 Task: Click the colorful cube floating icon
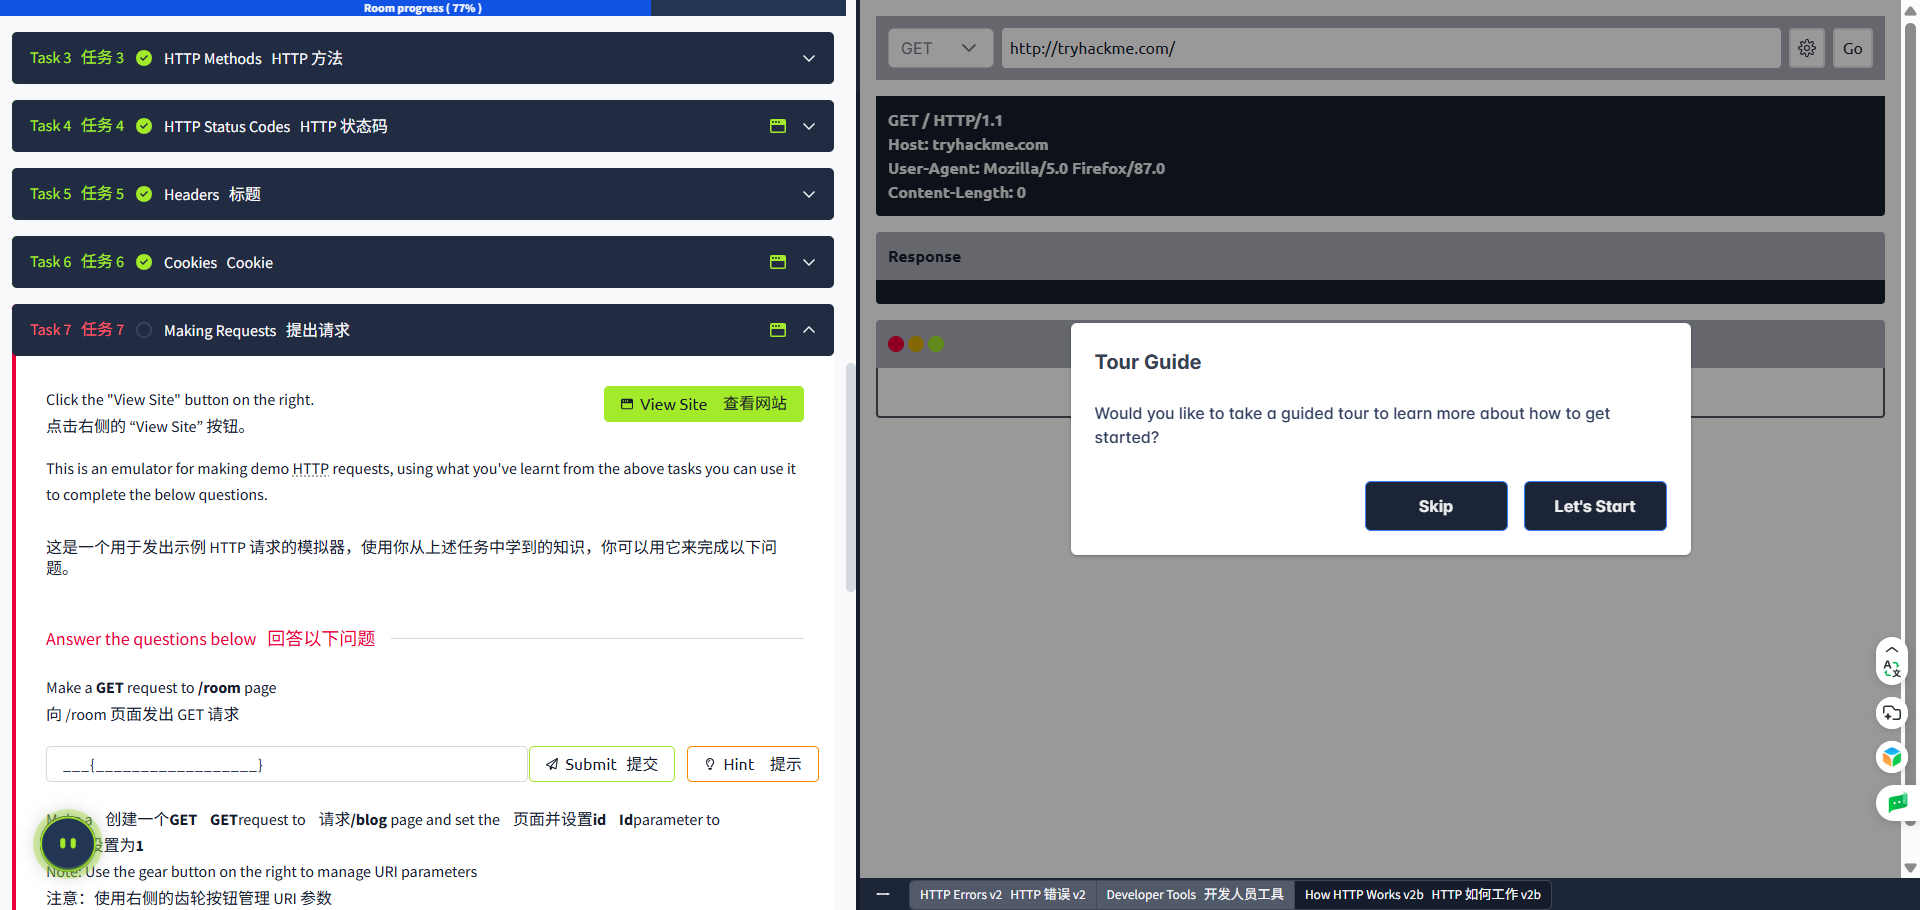[x=1891, y=757]
